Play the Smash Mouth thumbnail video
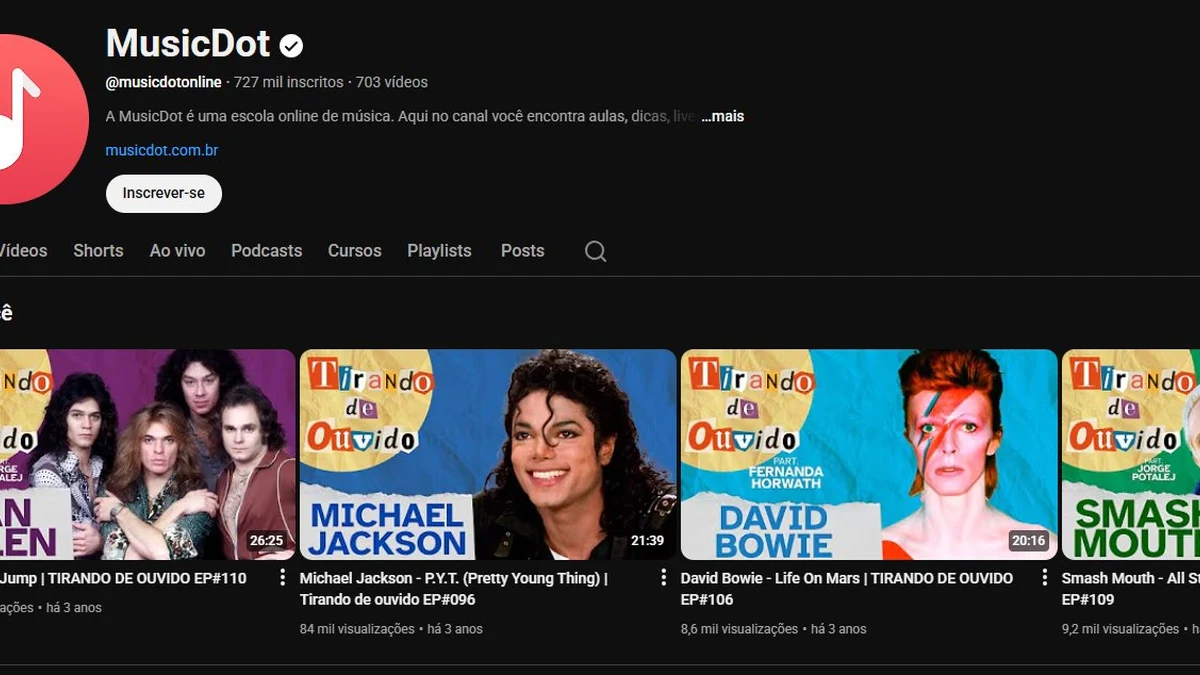 click(x=1131, y=454)
